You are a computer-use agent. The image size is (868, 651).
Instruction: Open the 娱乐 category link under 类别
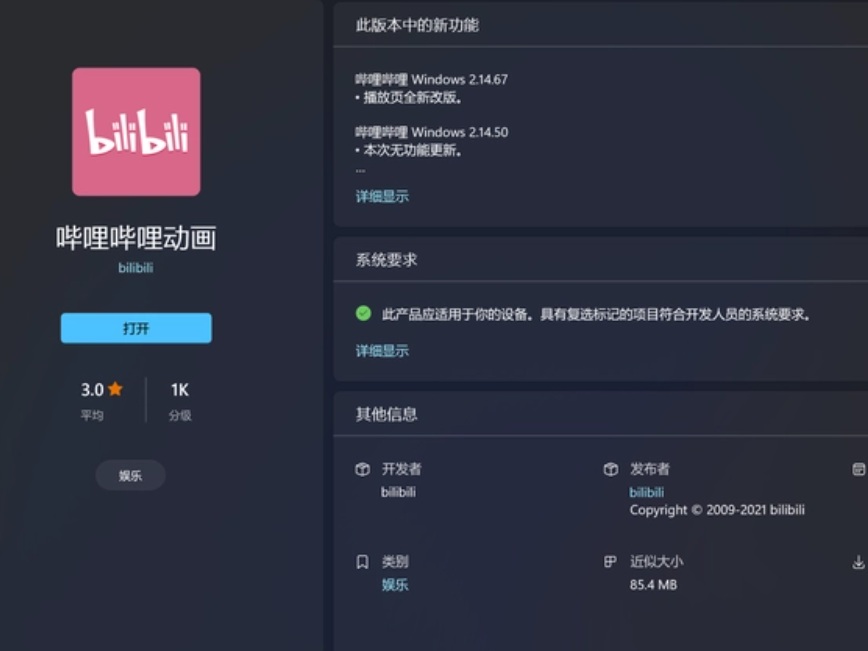395,585
